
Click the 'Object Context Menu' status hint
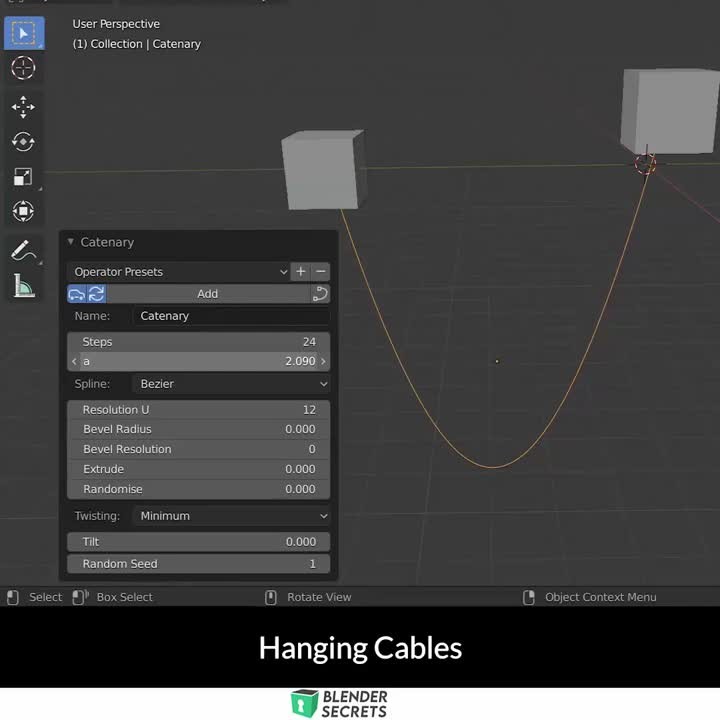click(x=601, y=597)
